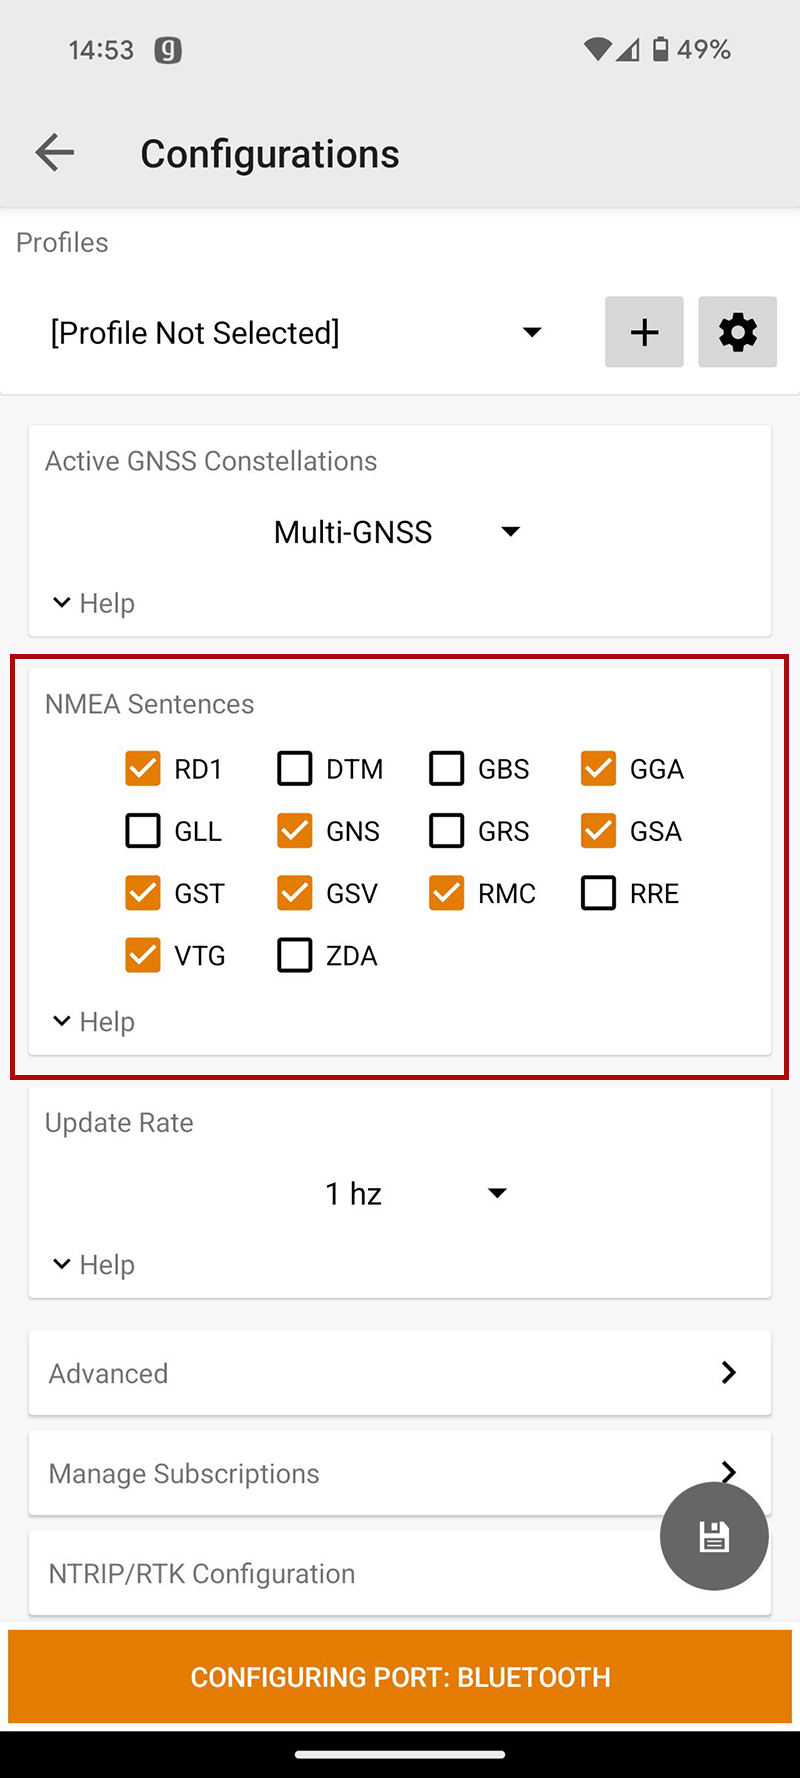800x1778 pixels.
Task: Expand Help under Update Rate
Action: point(94,1264)
